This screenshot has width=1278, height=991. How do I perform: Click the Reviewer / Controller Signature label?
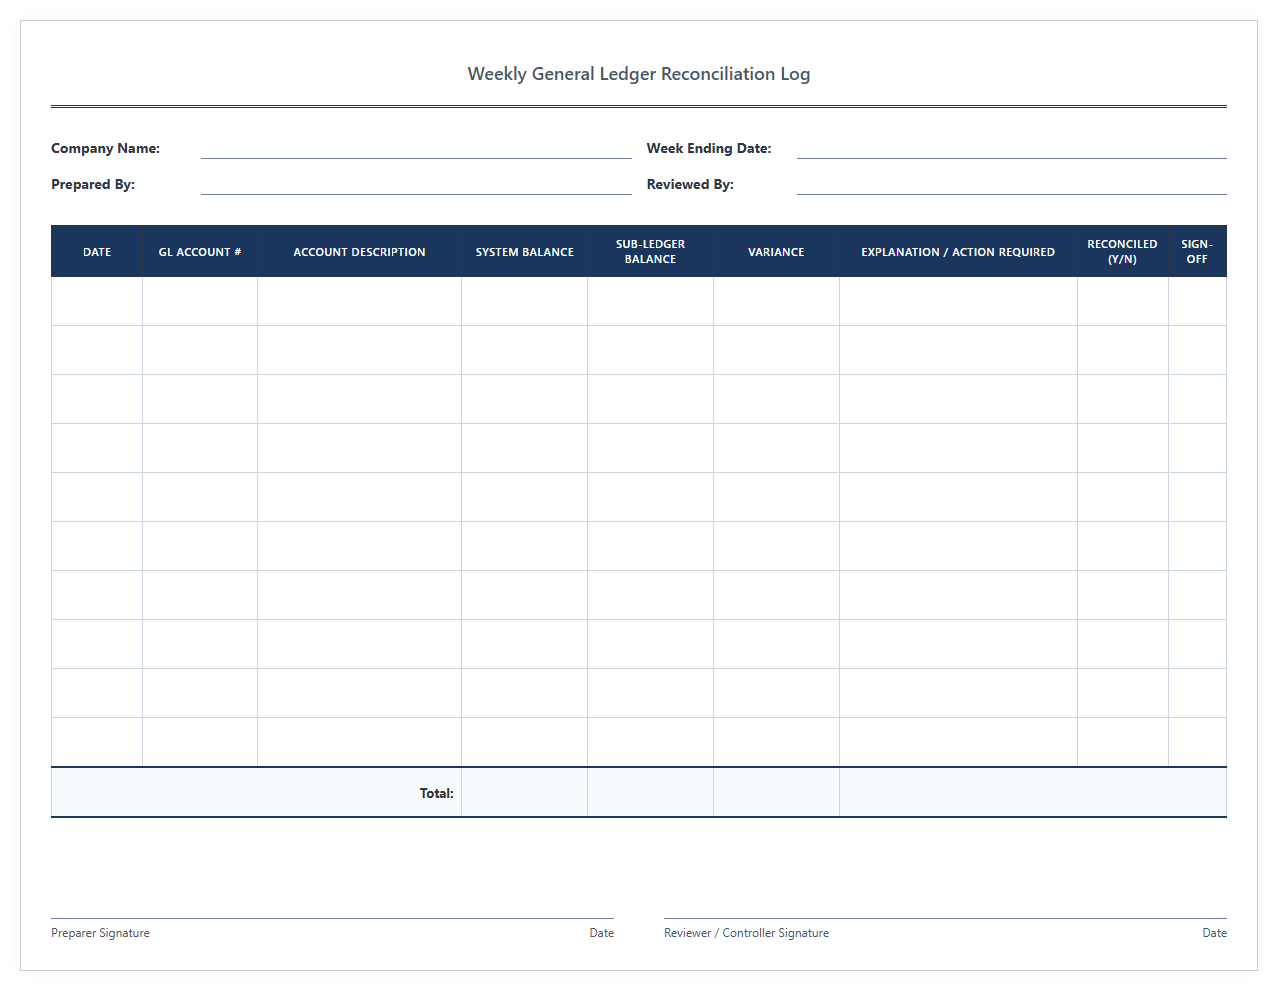746,933
